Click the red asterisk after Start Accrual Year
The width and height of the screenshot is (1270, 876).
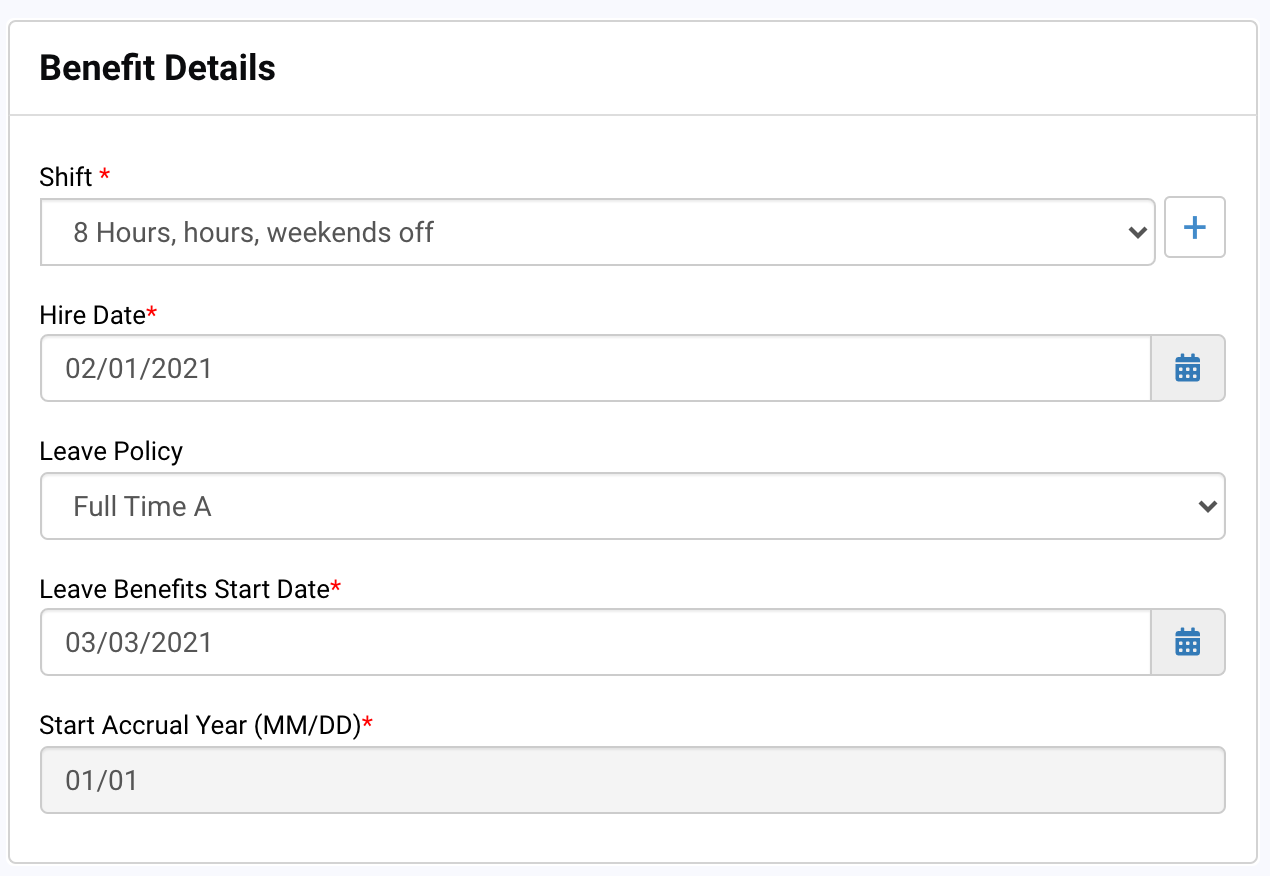pyautogui.click(x=367, y=723)
